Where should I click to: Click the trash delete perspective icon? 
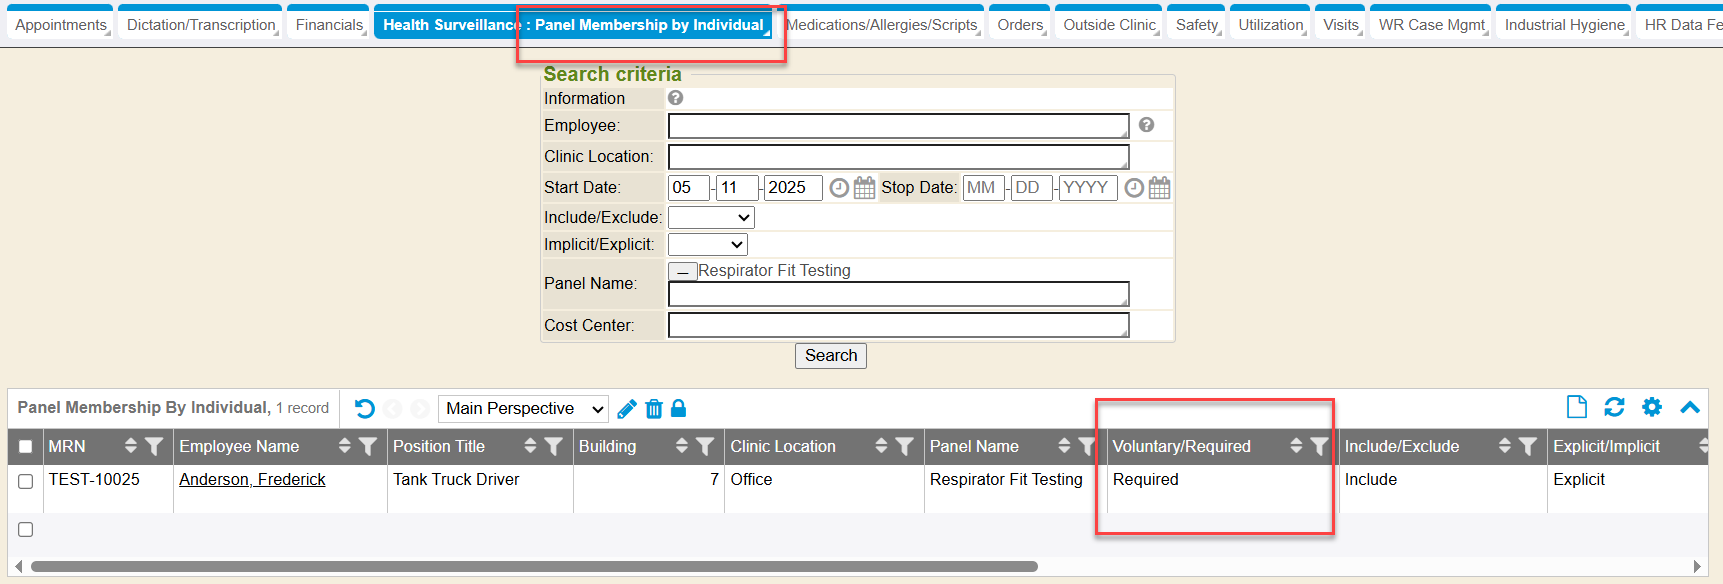click(654, 408)
